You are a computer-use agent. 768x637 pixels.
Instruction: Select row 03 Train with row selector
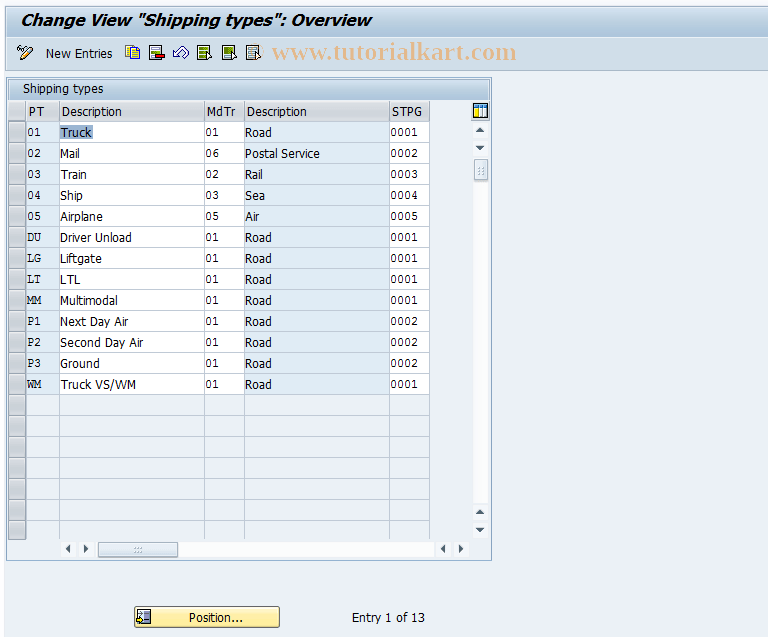tap(17, 174)
